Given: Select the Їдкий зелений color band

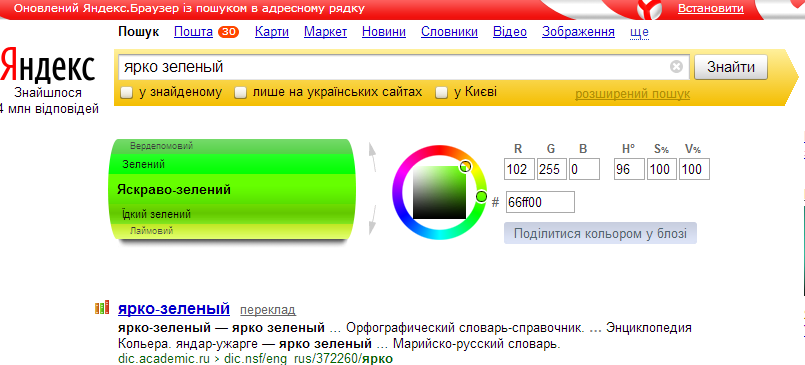Looking at the screenshot, I should [231, 214].
